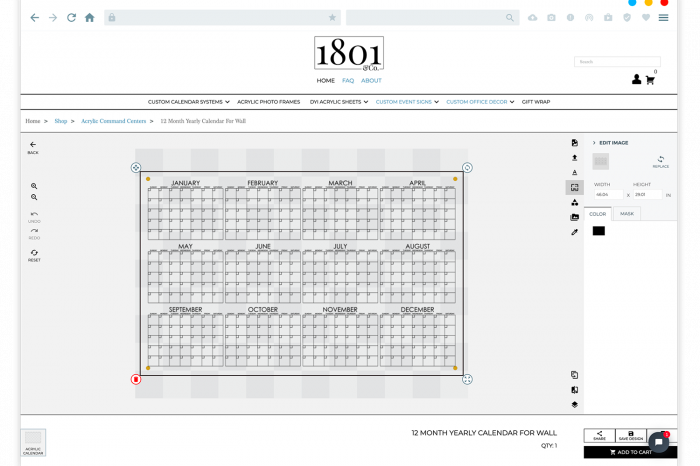Open the browser hamburger menu
700x466 pixels.
(663, 17)
